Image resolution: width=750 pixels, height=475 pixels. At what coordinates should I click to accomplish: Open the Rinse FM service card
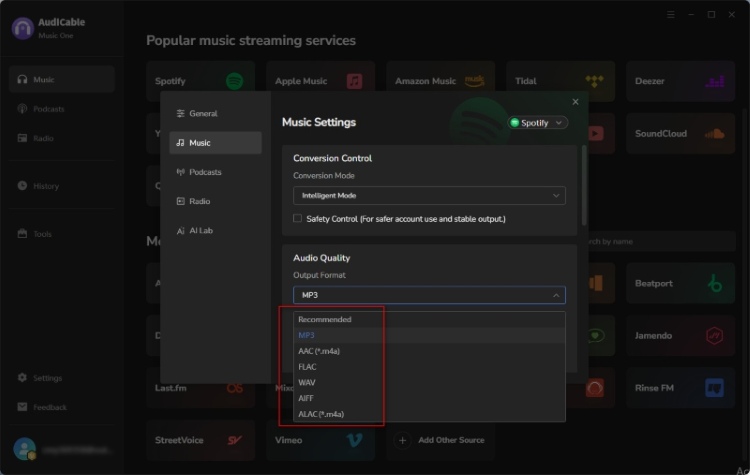[680, 387]
